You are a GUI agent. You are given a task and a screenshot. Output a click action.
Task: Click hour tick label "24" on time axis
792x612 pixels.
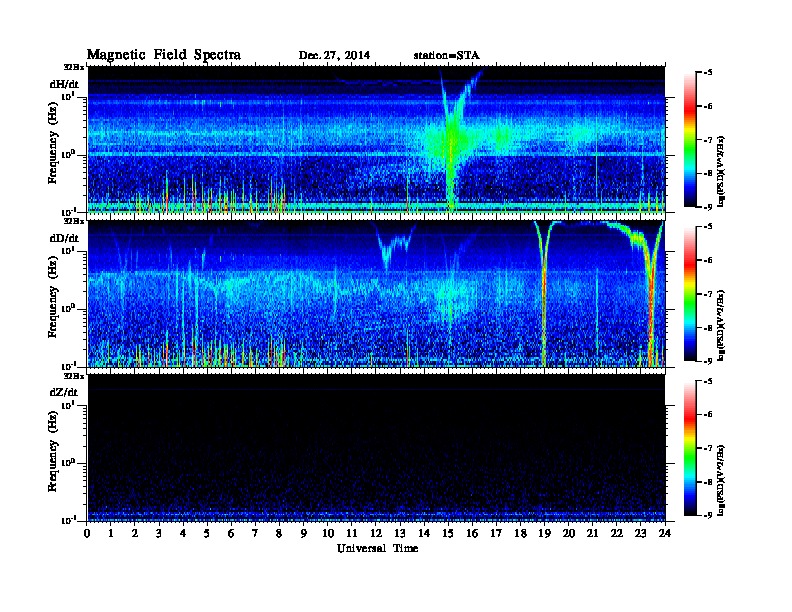point(665,533)
